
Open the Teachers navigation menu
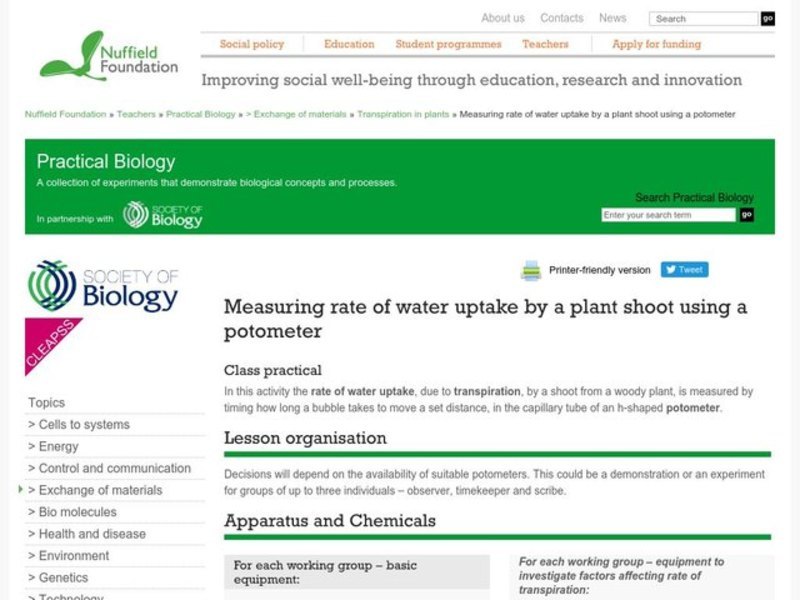[x=547, y=44]
